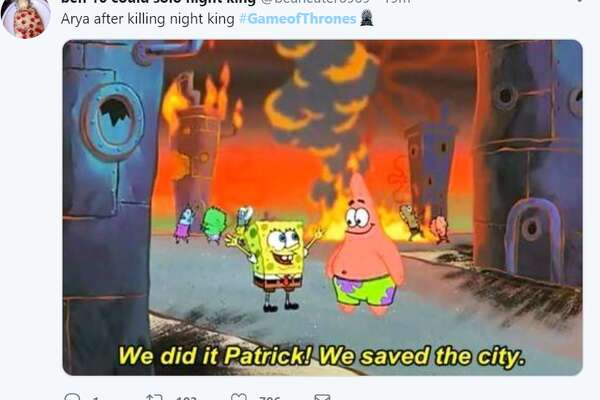The width and height of the screenshot is (600, 400).
Task: Open the tweet author's profile avatar
Action: coord(26,18)
